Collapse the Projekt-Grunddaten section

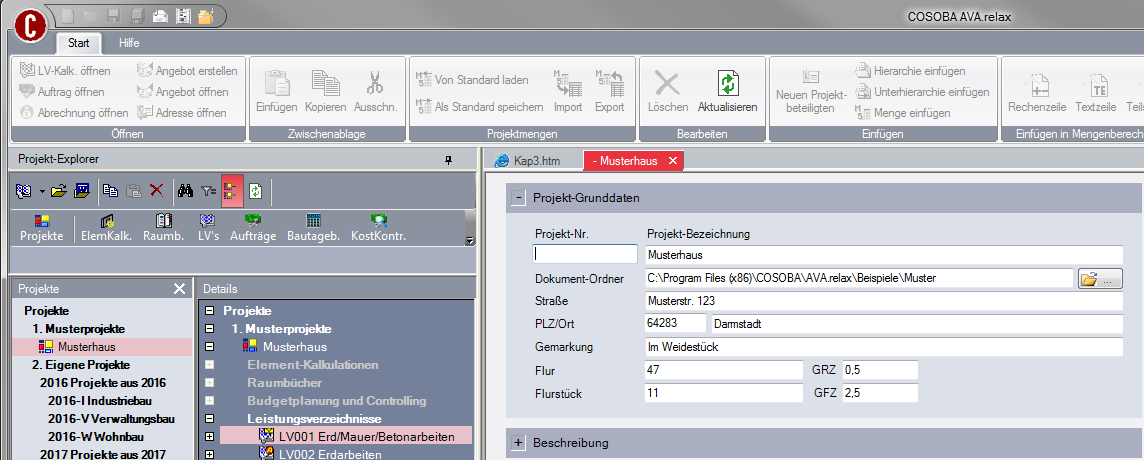(518, 198)
